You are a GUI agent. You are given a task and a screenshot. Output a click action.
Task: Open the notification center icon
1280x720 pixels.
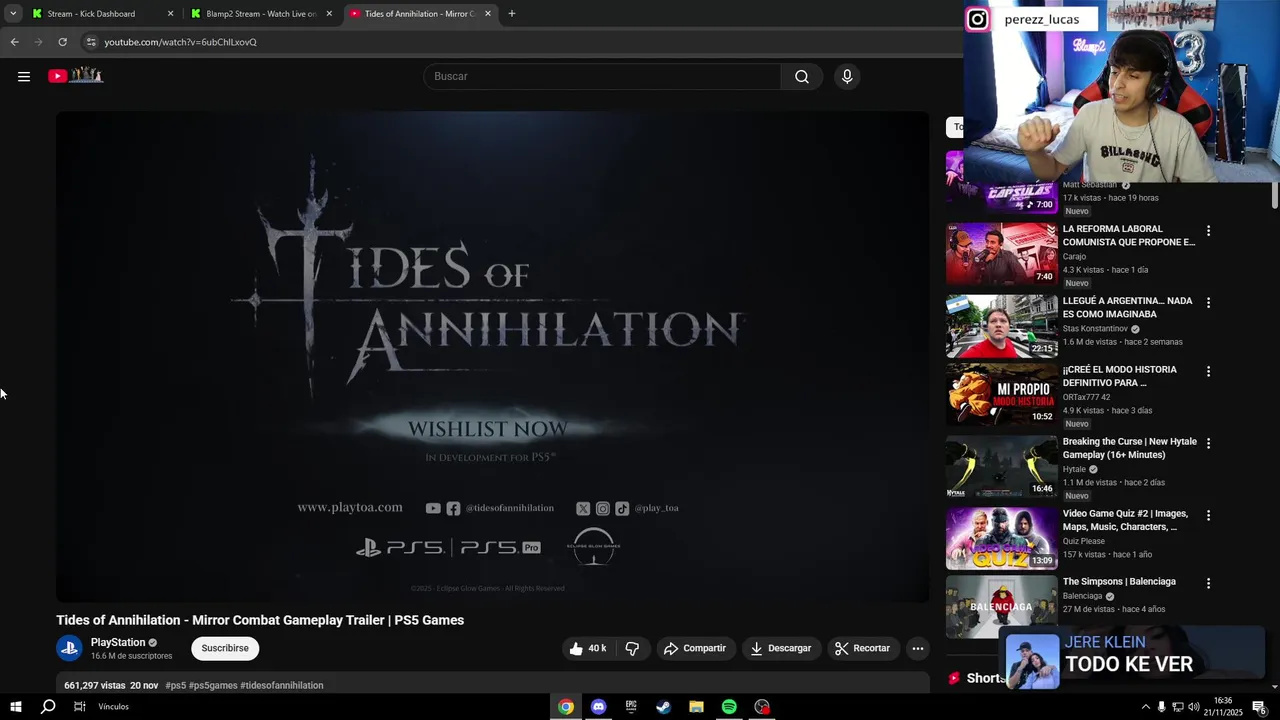[x=1259, y=707]
